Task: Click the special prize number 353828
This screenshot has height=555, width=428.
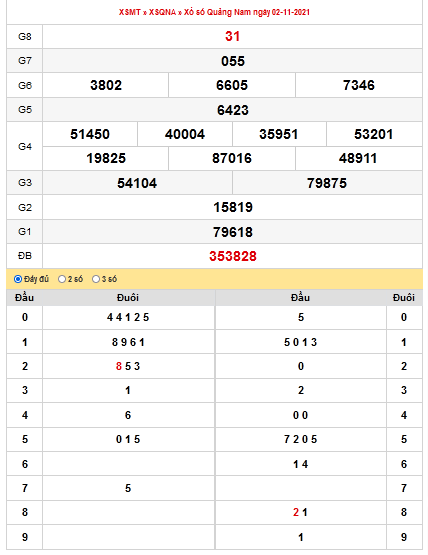Action: [x=233, y=256]
